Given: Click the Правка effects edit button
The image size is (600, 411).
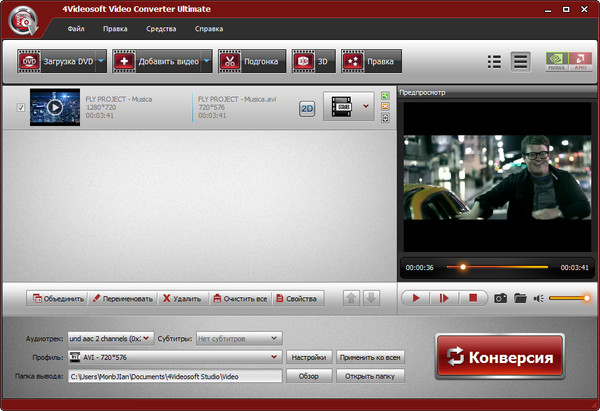Looking at the screenshot, I should coord(371,61).
